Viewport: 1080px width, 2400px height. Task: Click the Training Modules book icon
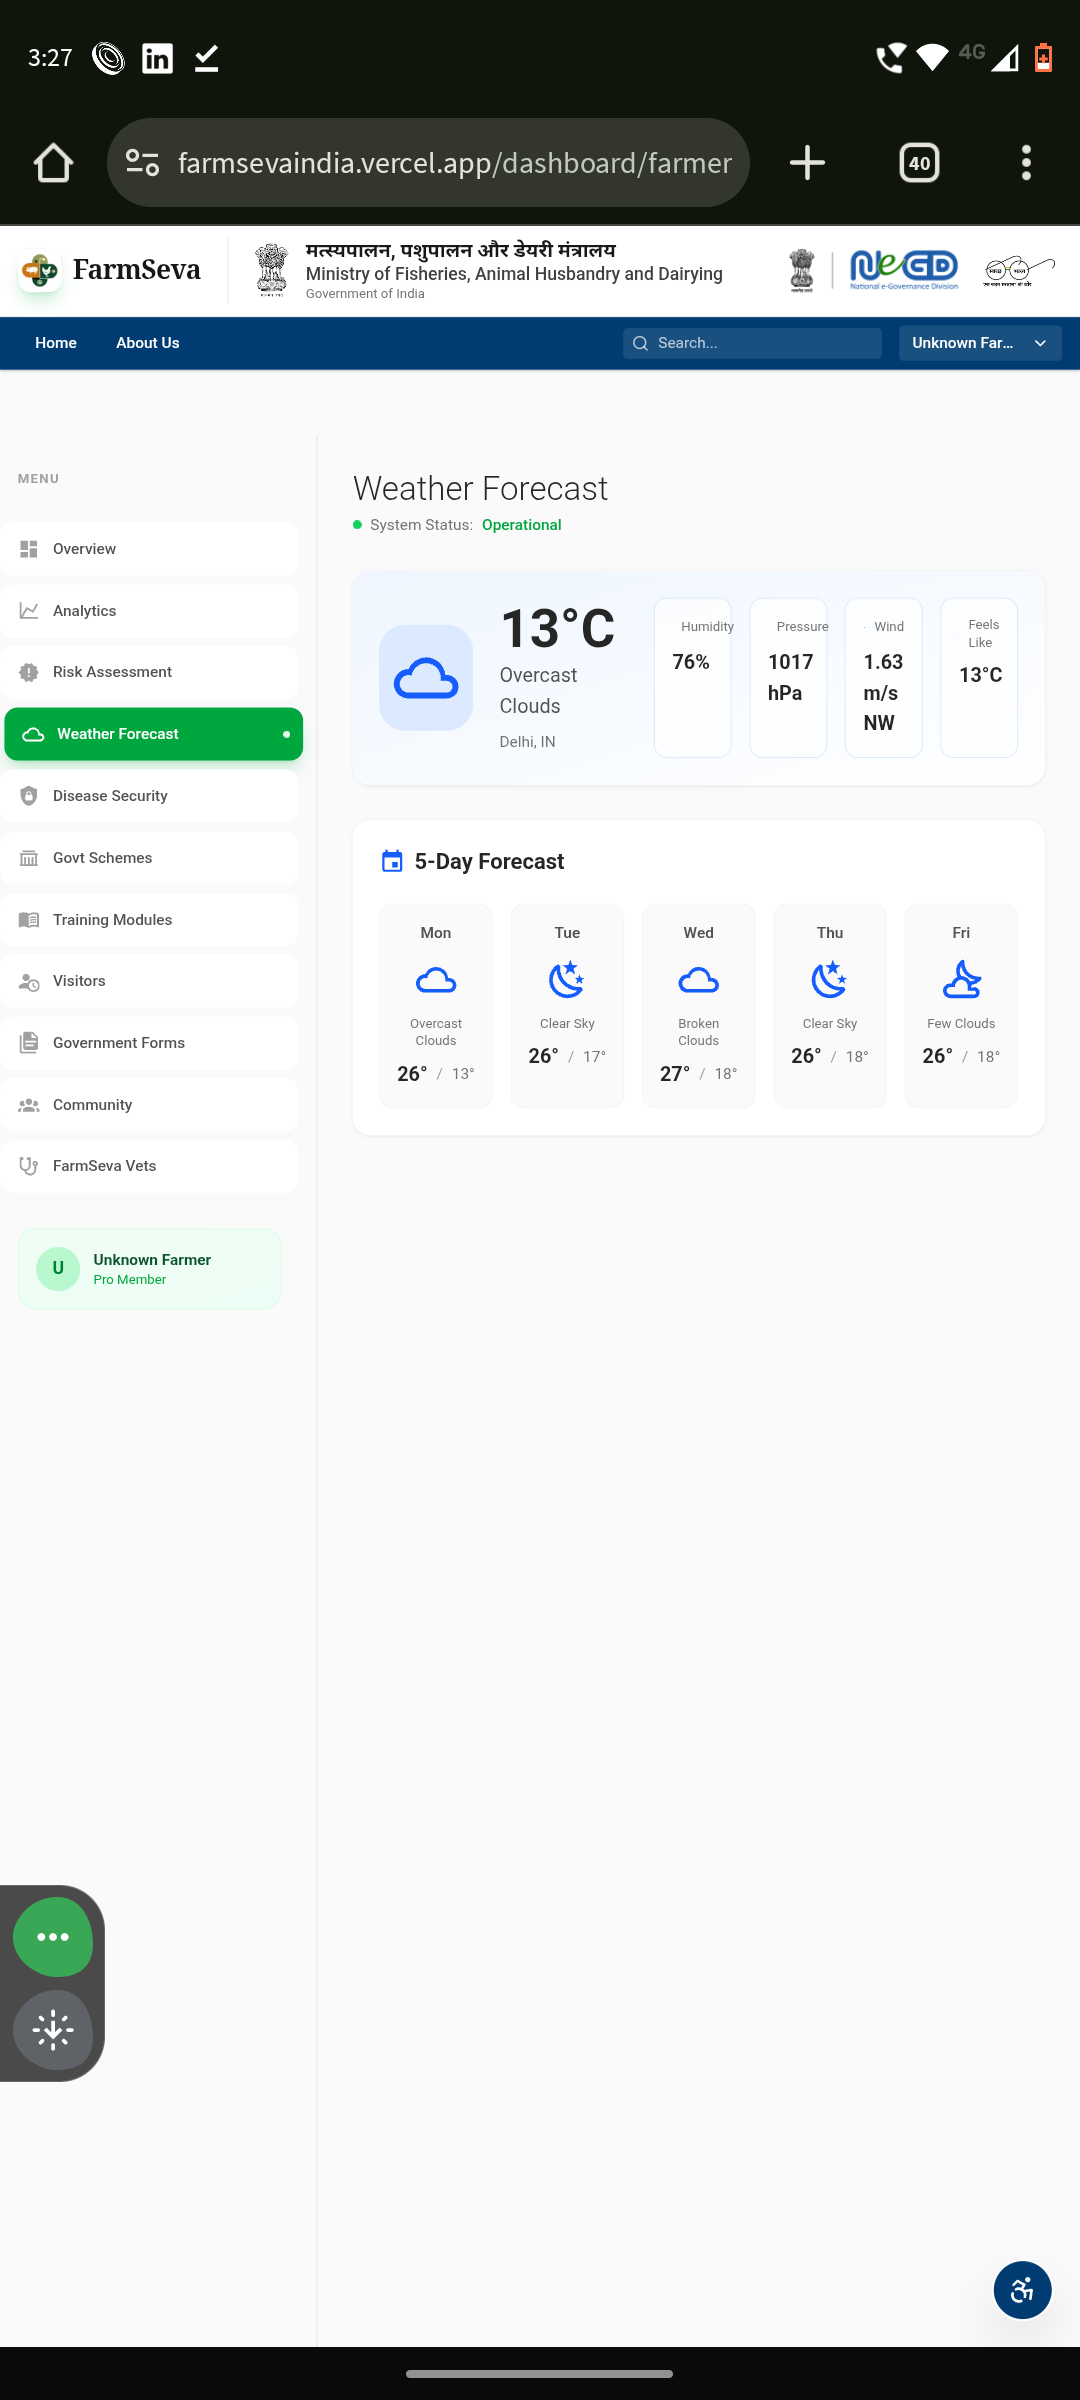coord(29,920)
